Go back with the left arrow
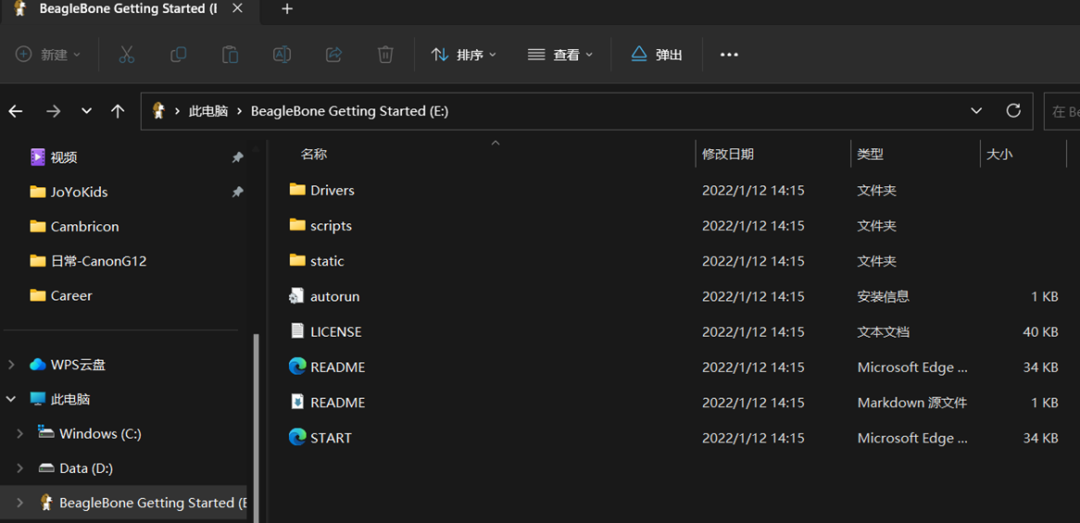 [x=15, y=111]
